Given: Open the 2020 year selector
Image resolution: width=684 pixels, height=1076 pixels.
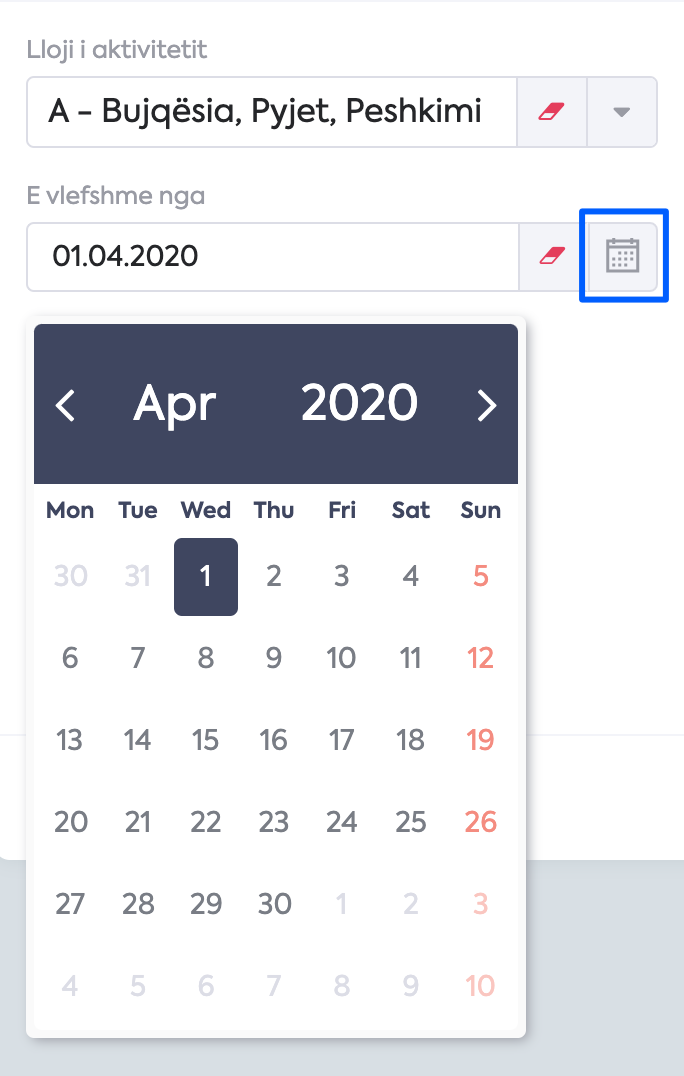Looking at the screenshot, I should tap(359, 402).
